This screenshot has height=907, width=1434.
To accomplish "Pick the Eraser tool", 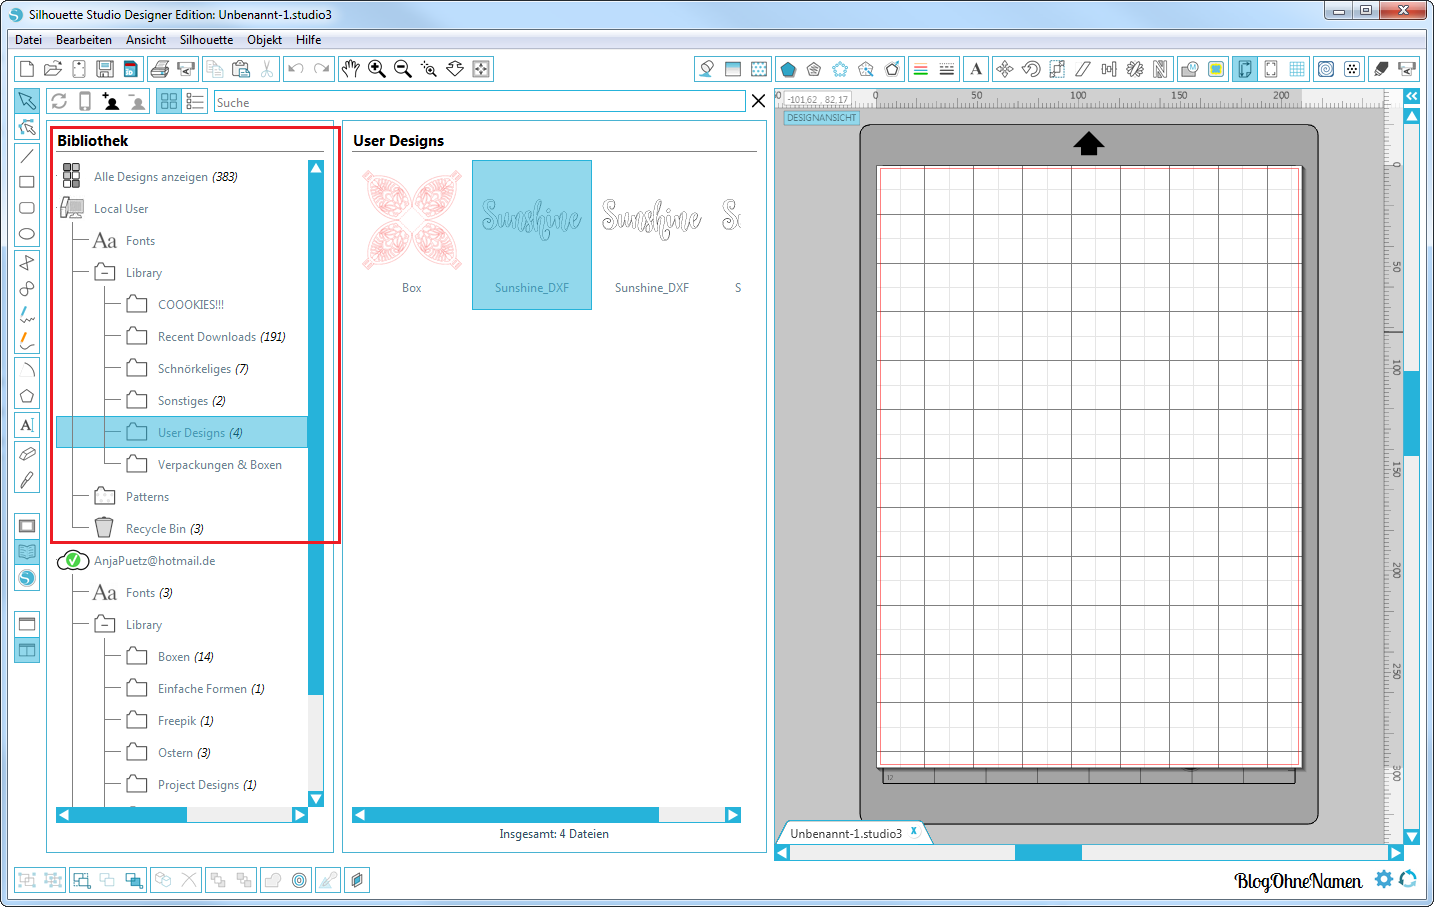I will pos(27,453).
